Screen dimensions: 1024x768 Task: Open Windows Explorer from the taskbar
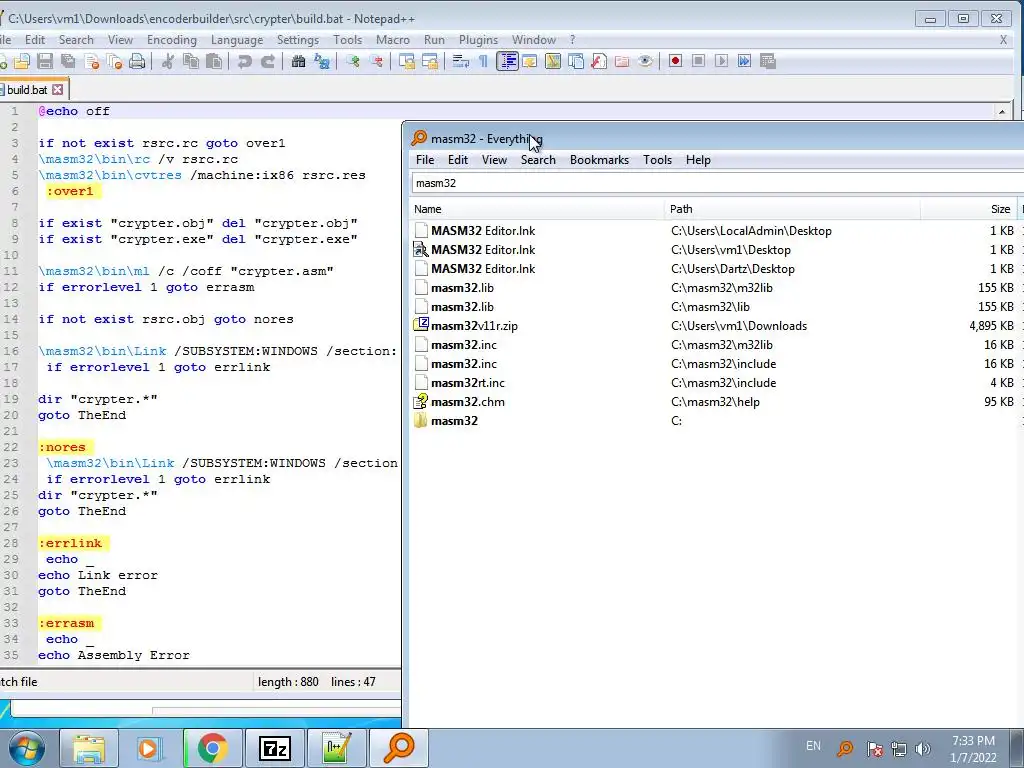[x=89, y=748]
